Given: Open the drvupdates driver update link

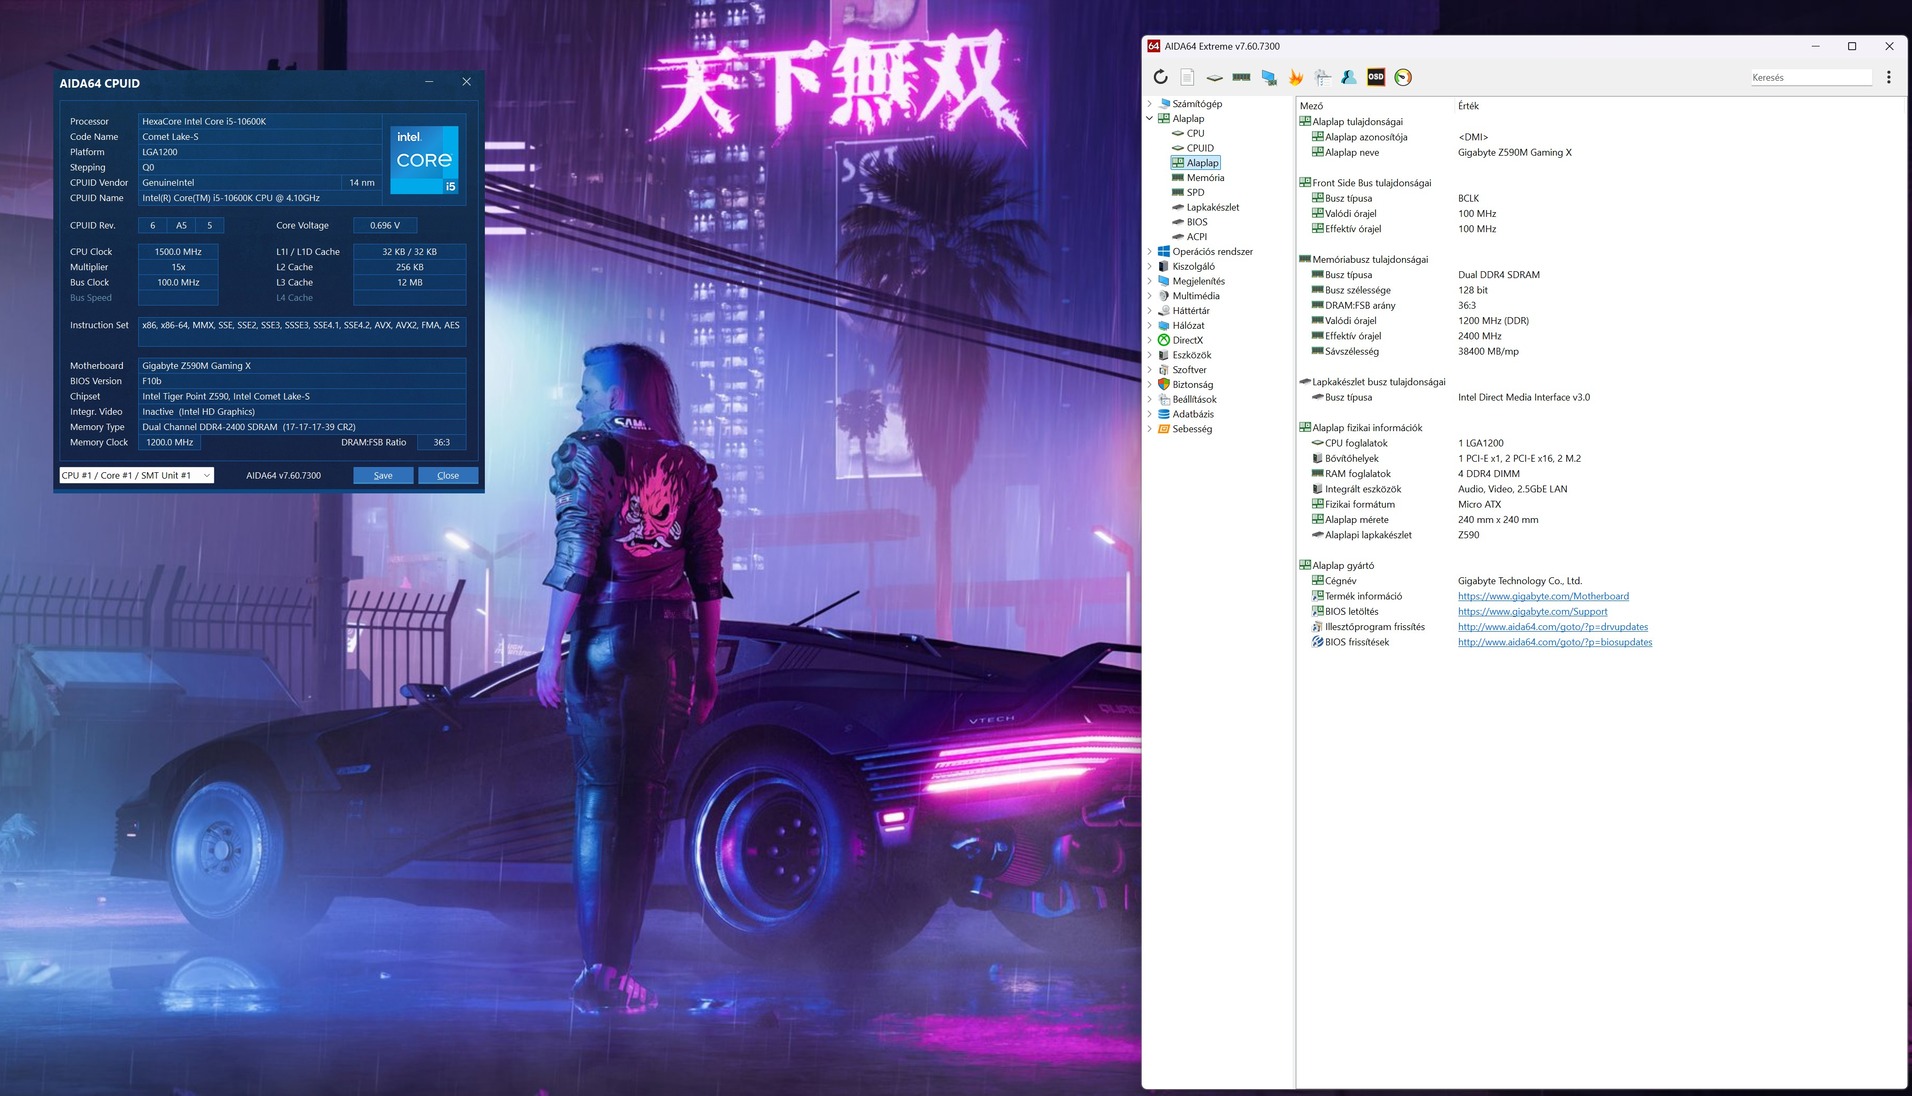Looking at the screenshot, I should [1553, 627].
